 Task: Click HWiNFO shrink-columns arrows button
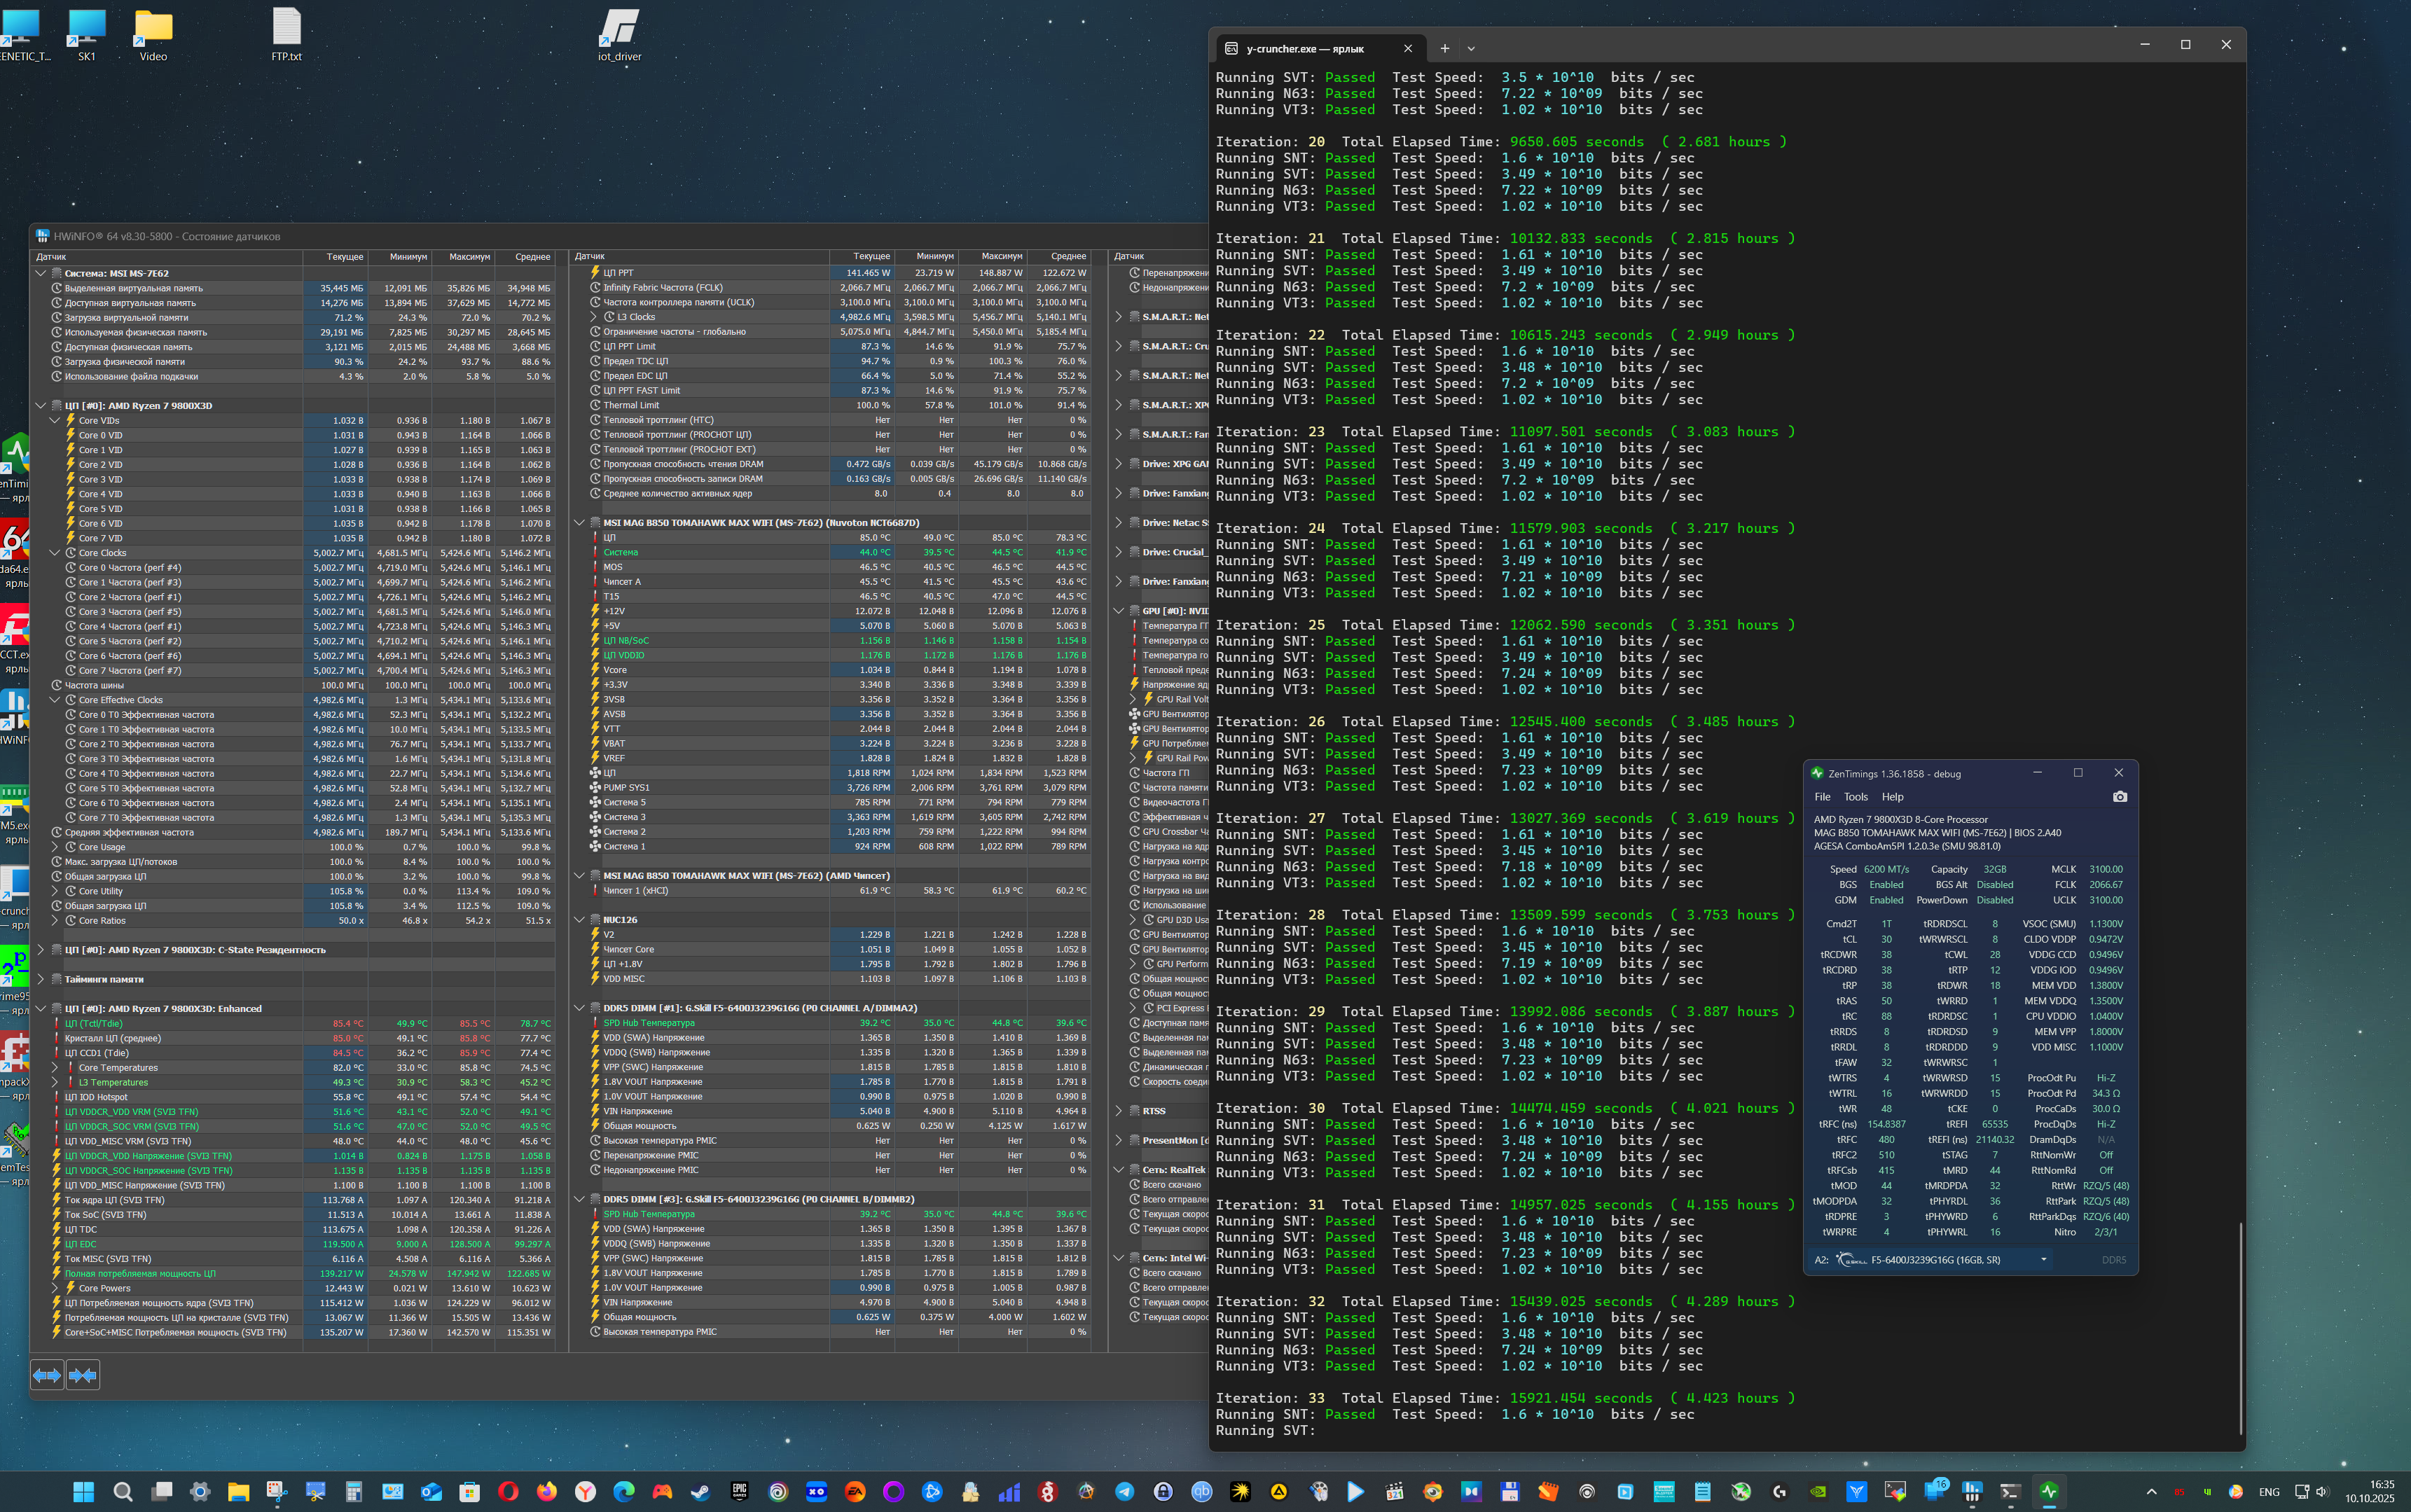[83, 1375]
